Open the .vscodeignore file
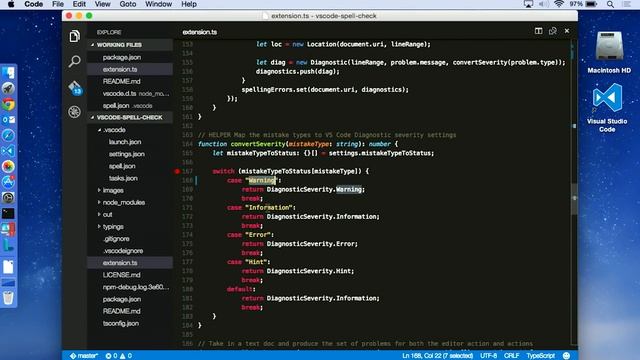Screen dimensions: 640x360 (130, 251)
